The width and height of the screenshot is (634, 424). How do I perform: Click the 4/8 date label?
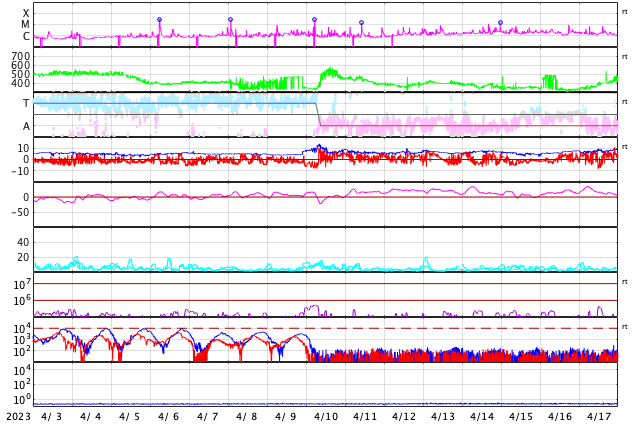coord(247,417)
